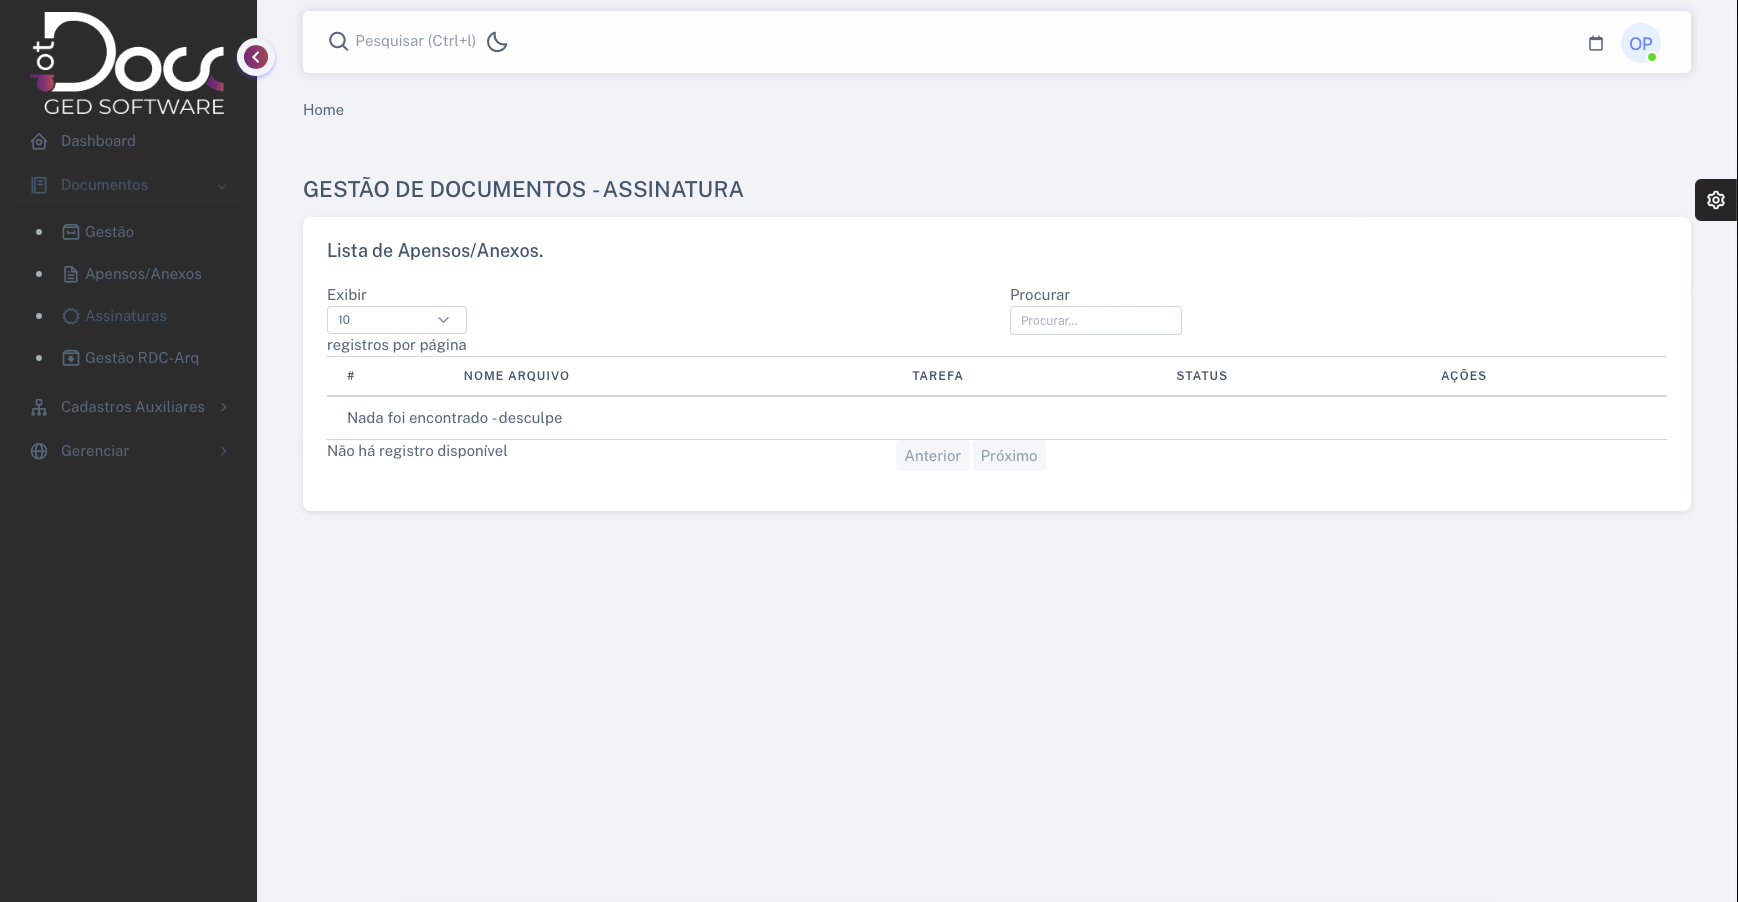Click the Procurar search field

[1095, 321]
